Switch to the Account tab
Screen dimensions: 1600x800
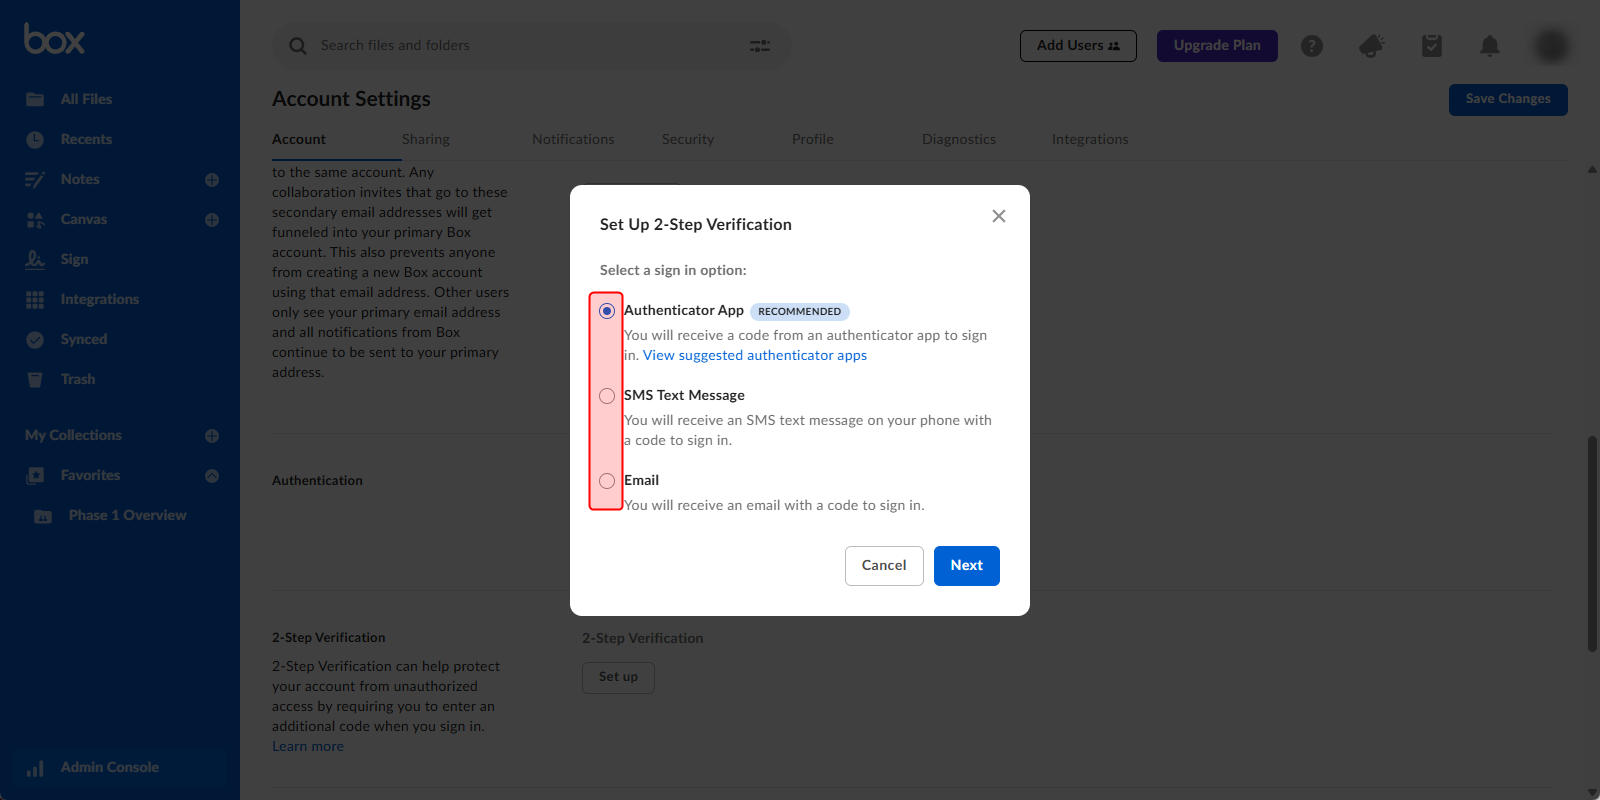299,139
